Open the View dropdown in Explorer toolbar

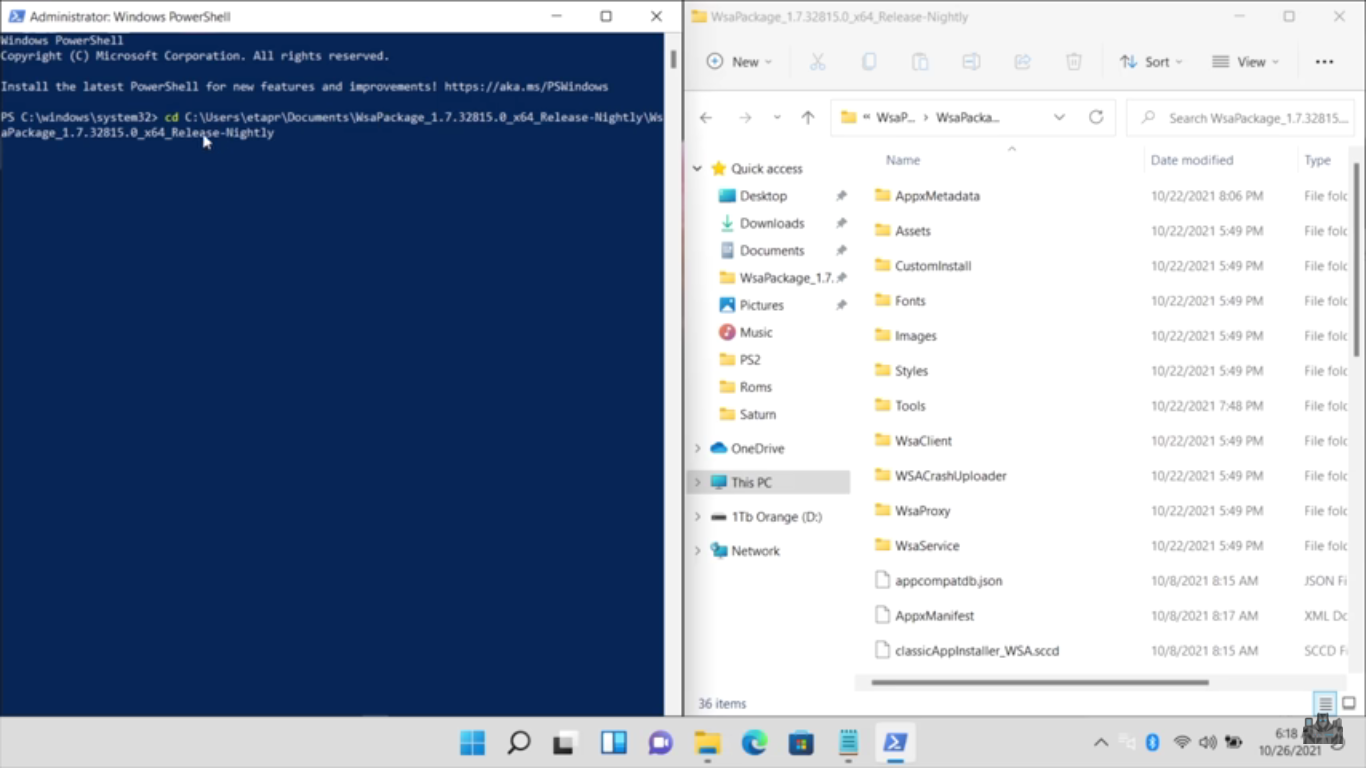1245,62
